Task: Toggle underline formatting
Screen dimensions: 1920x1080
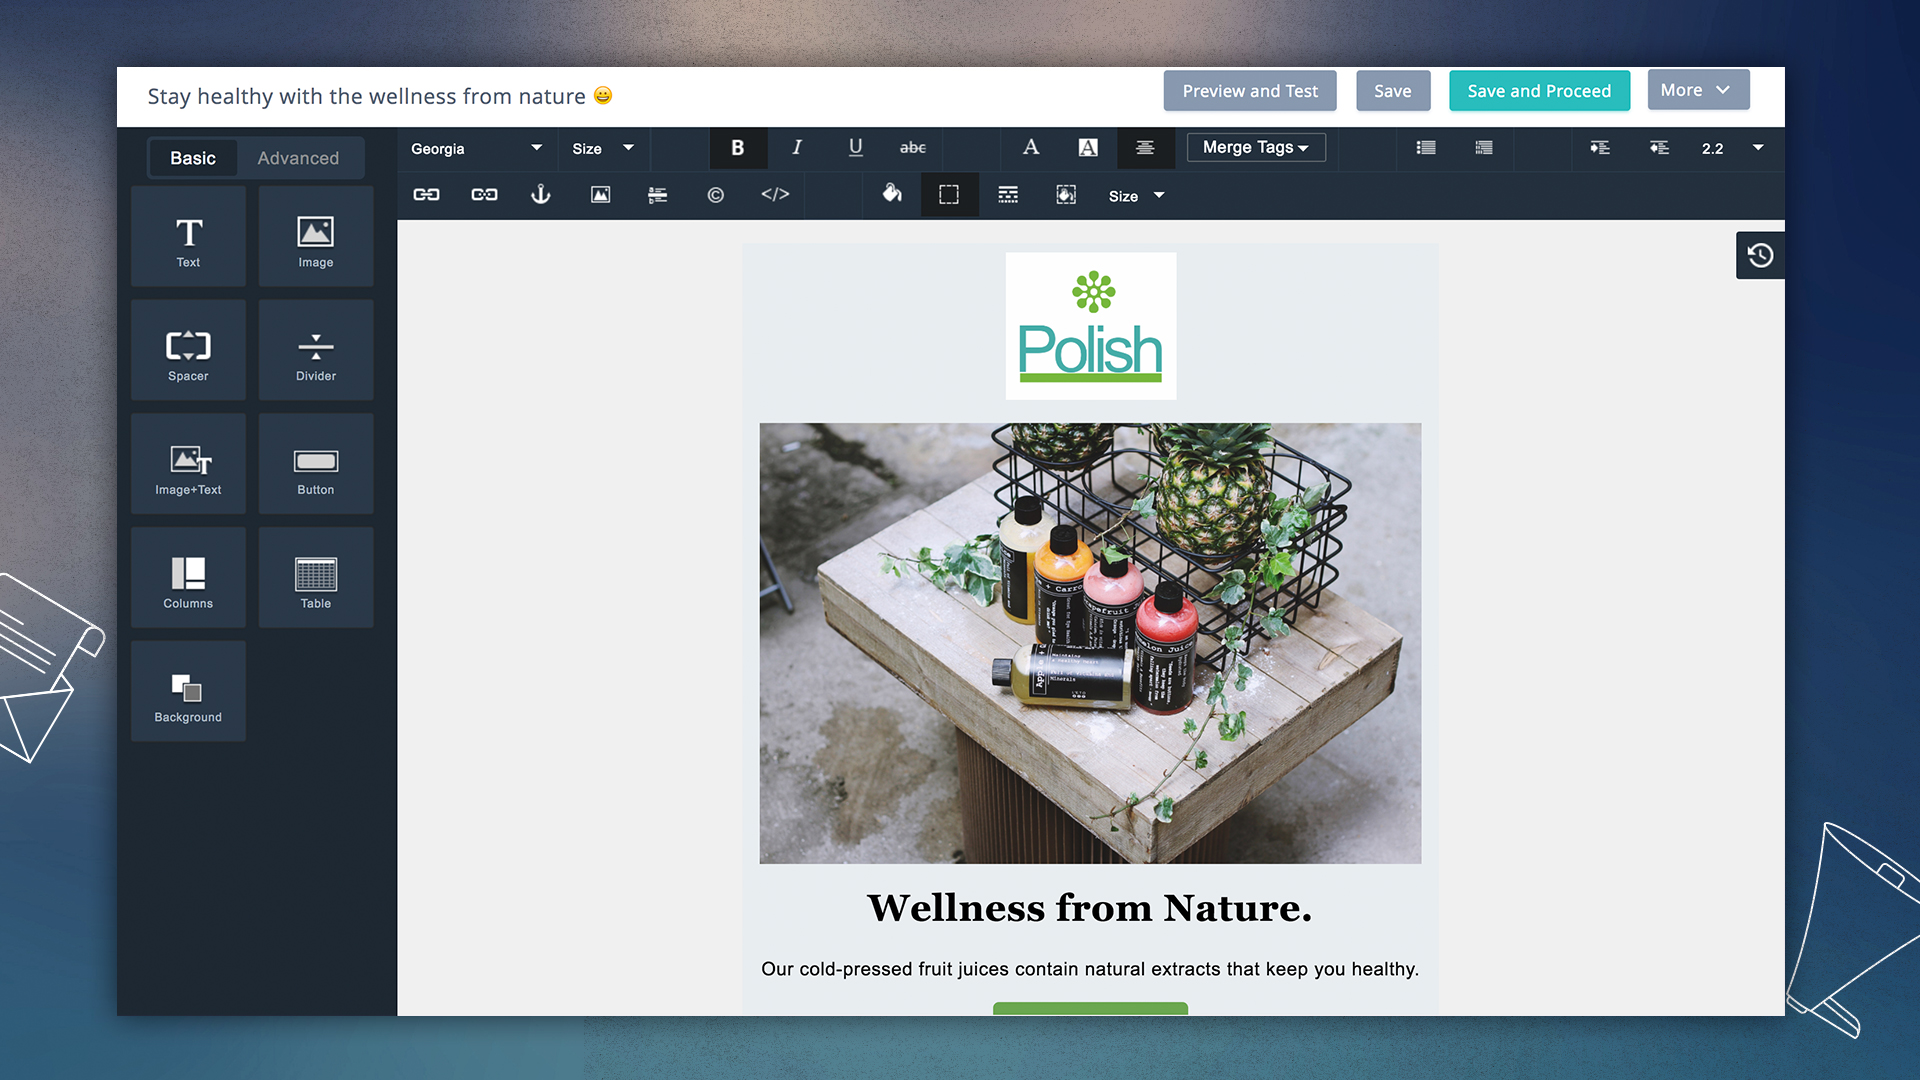Action: (856, 148)
